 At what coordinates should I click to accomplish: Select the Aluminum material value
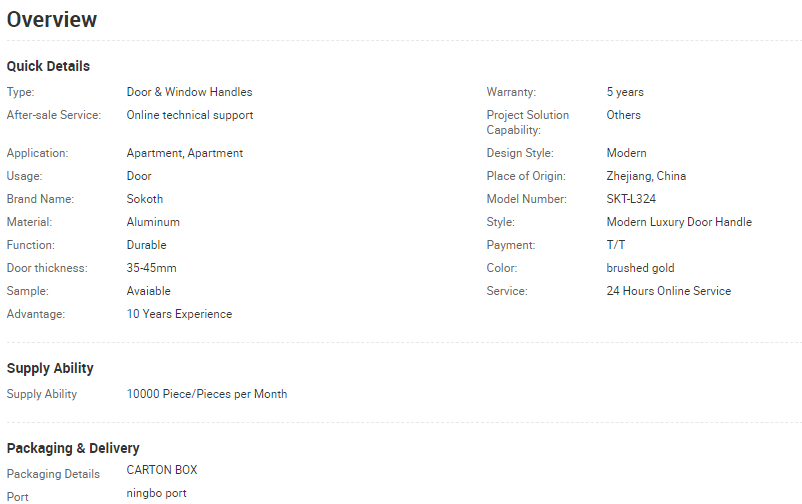point(153,222)
